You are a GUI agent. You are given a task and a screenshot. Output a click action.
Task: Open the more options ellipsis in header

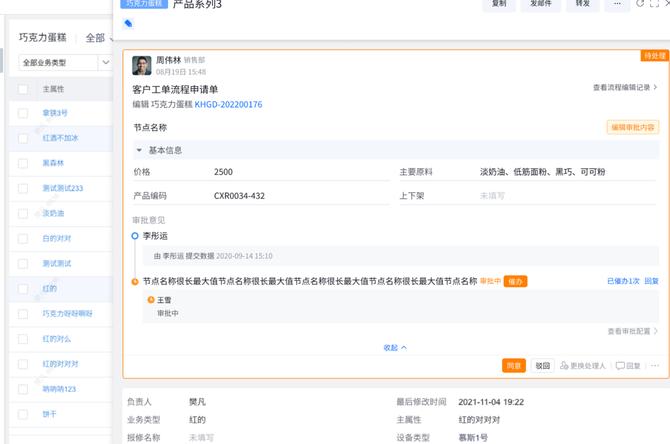pos(617,4)
